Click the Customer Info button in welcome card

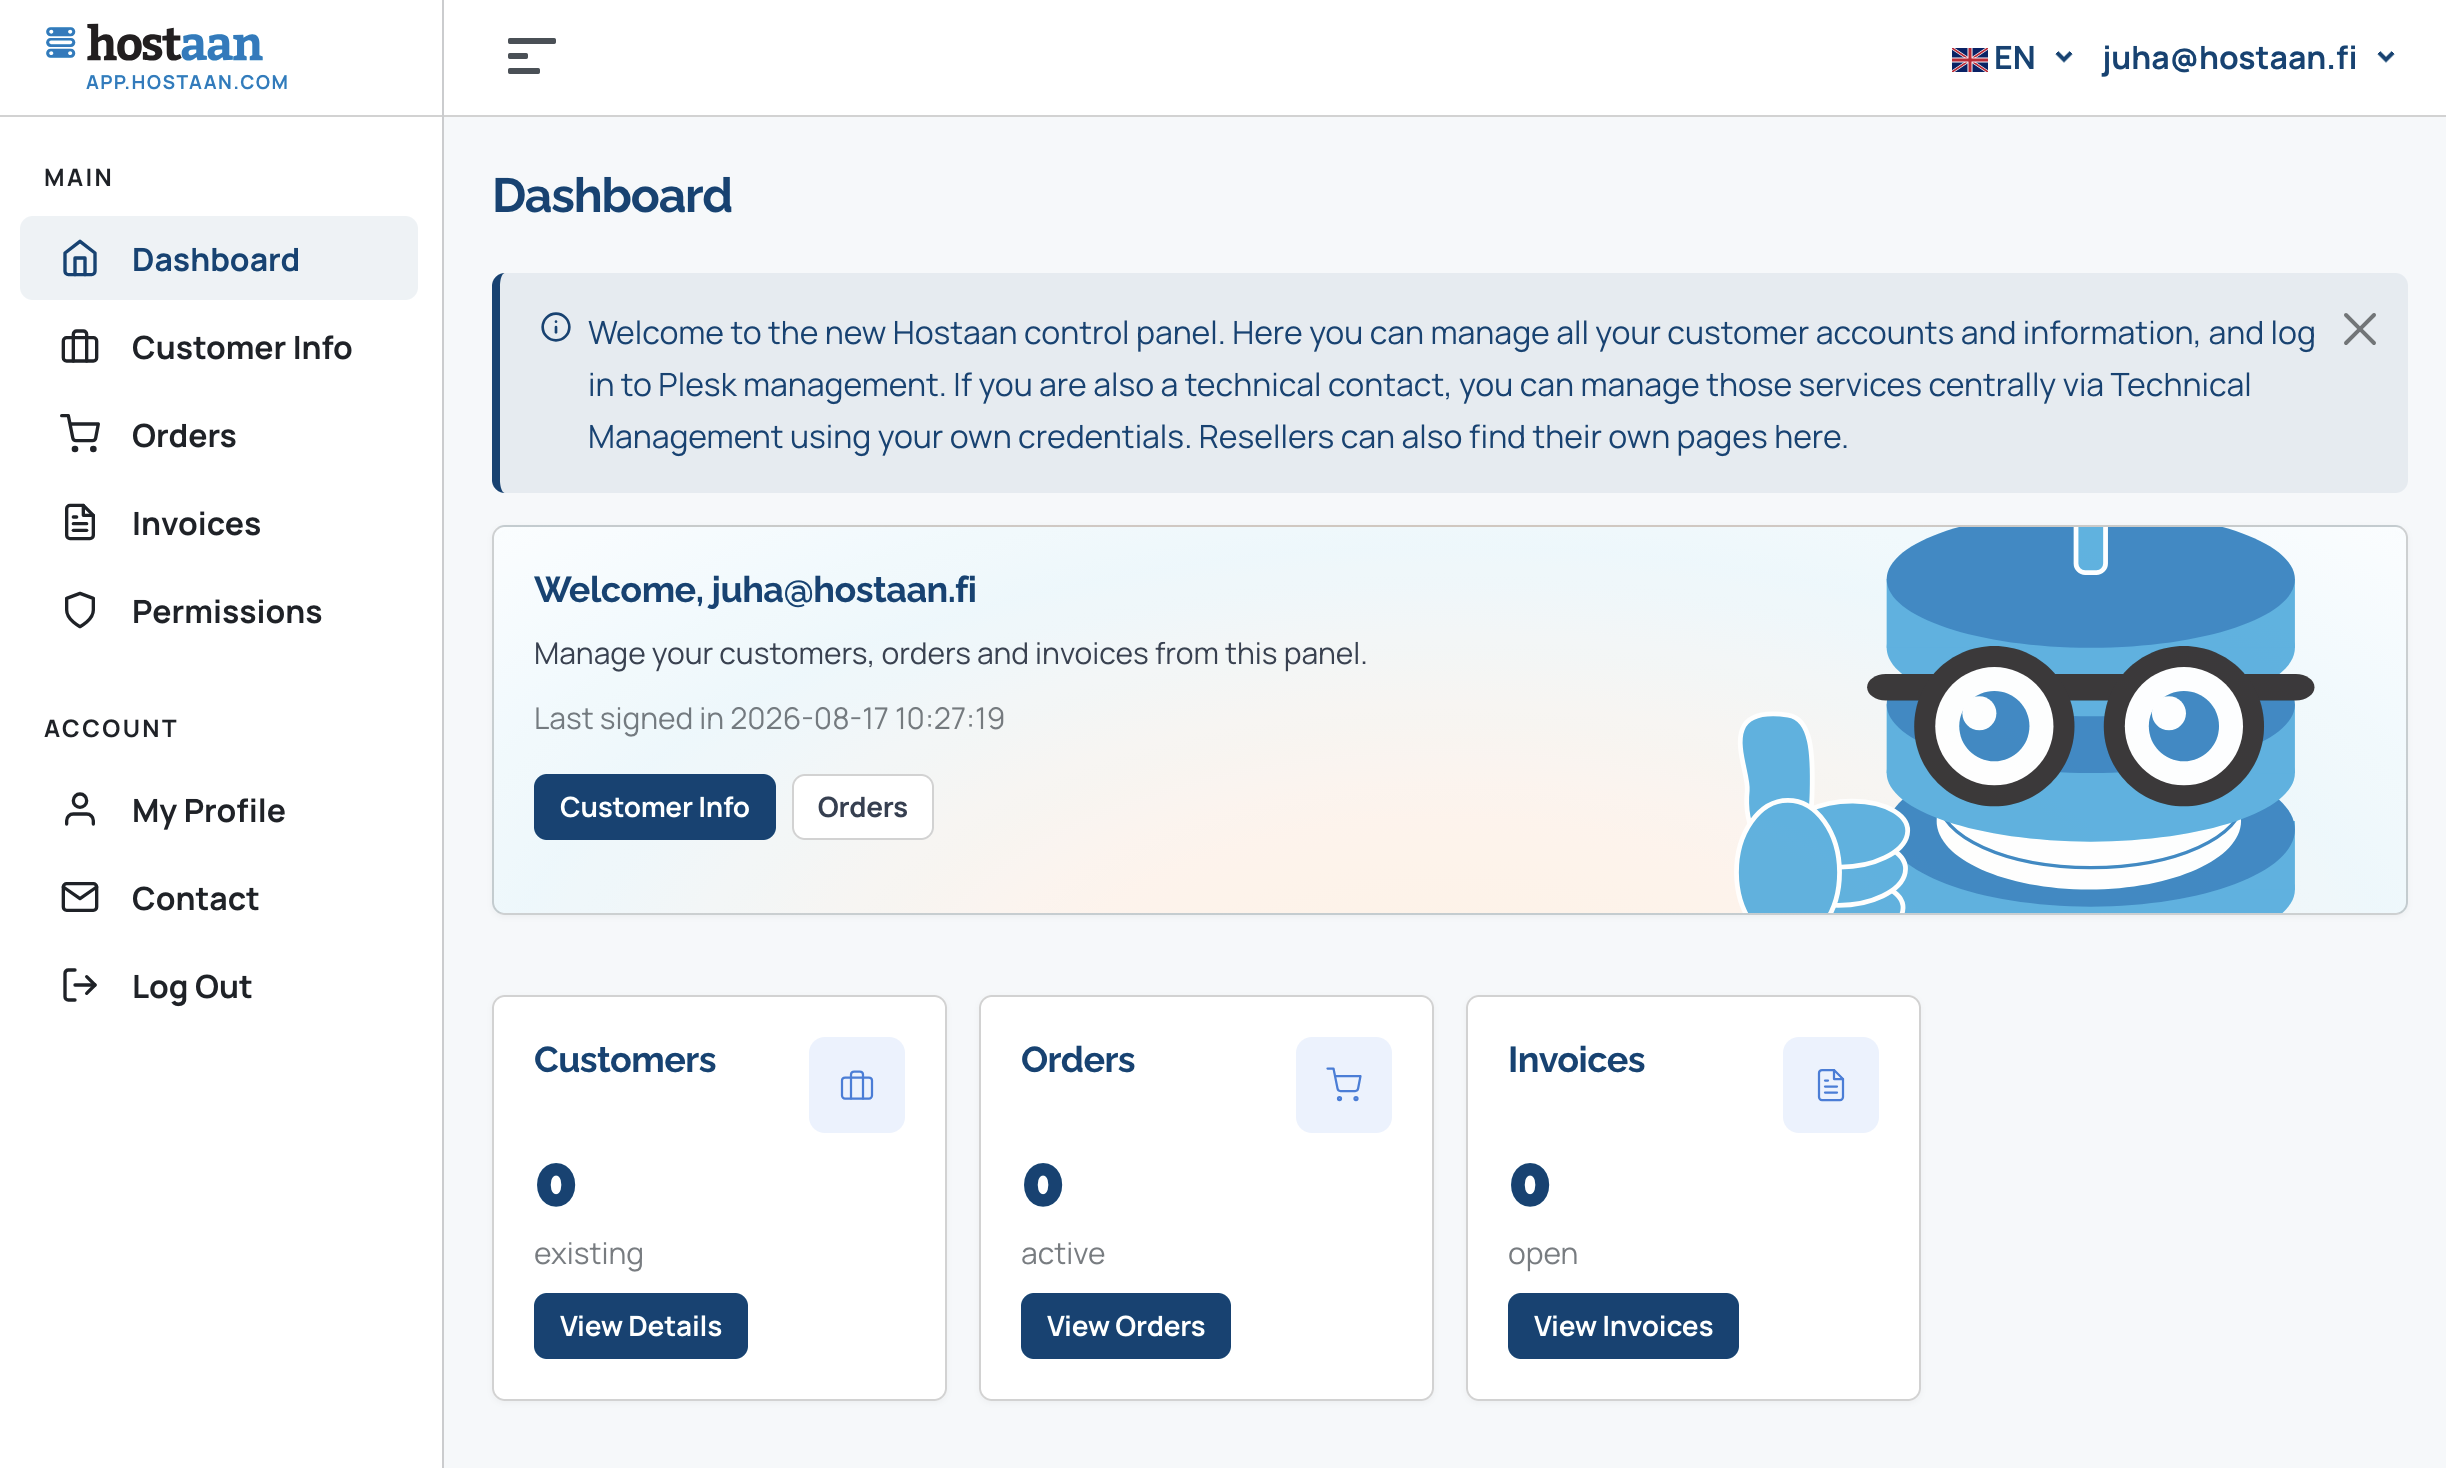point(655,807)
